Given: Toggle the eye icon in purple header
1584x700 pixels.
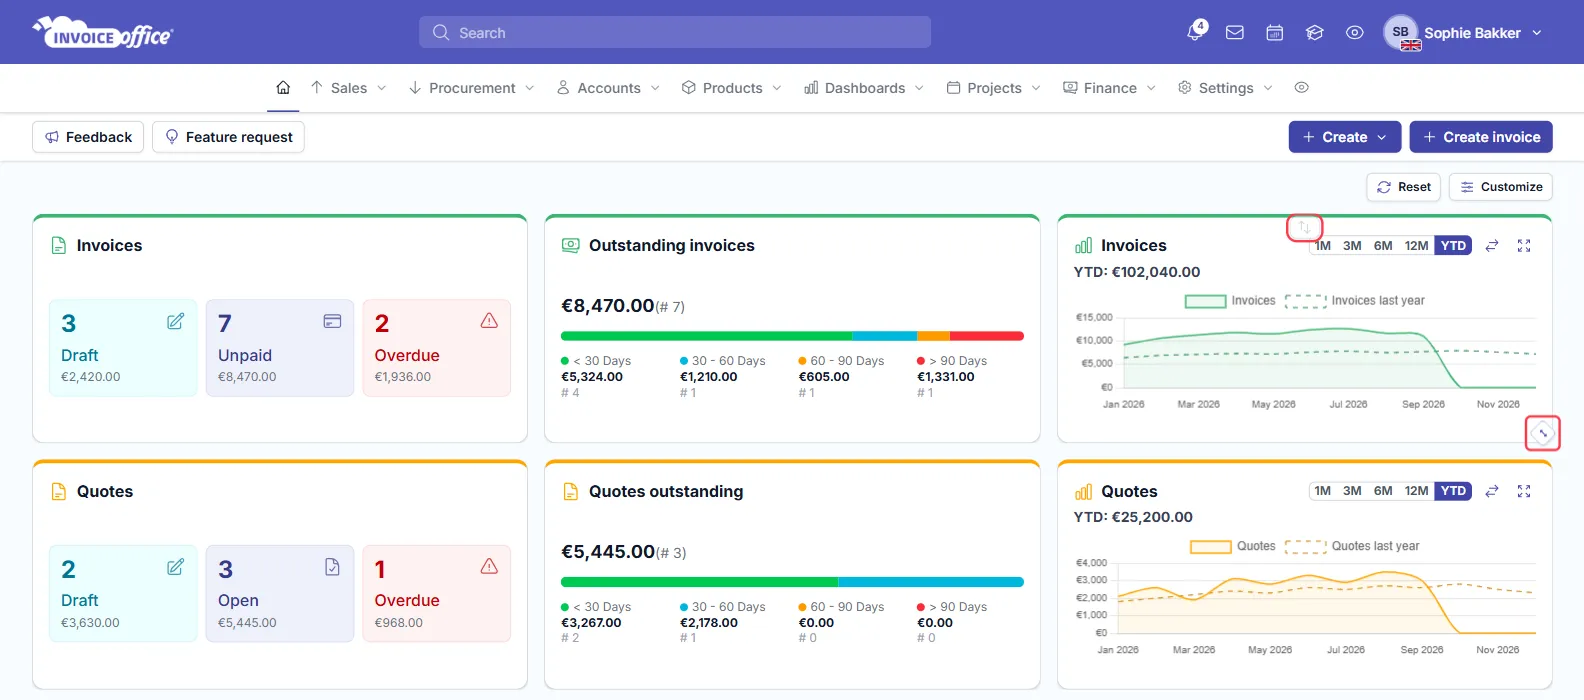Looking at the screenshot, I should click(1355, 33).
